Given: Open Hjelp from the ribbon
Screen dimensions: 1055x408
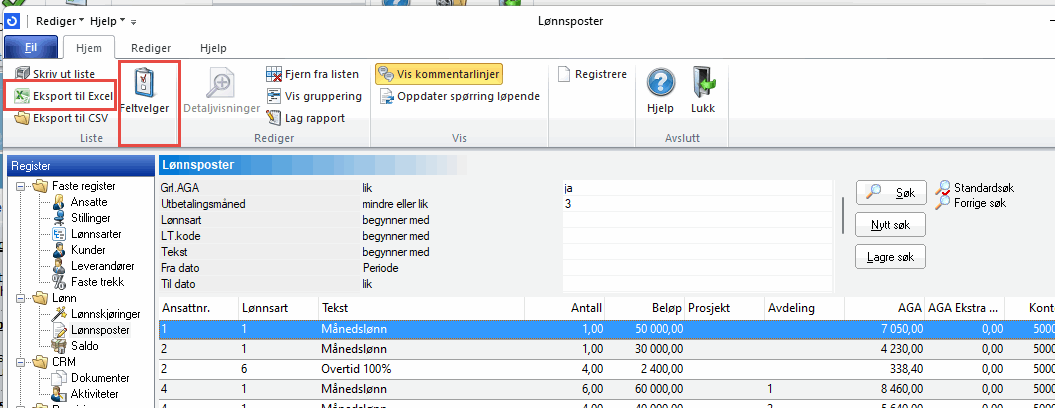Looking at the screenshot, I should point(659,90).
